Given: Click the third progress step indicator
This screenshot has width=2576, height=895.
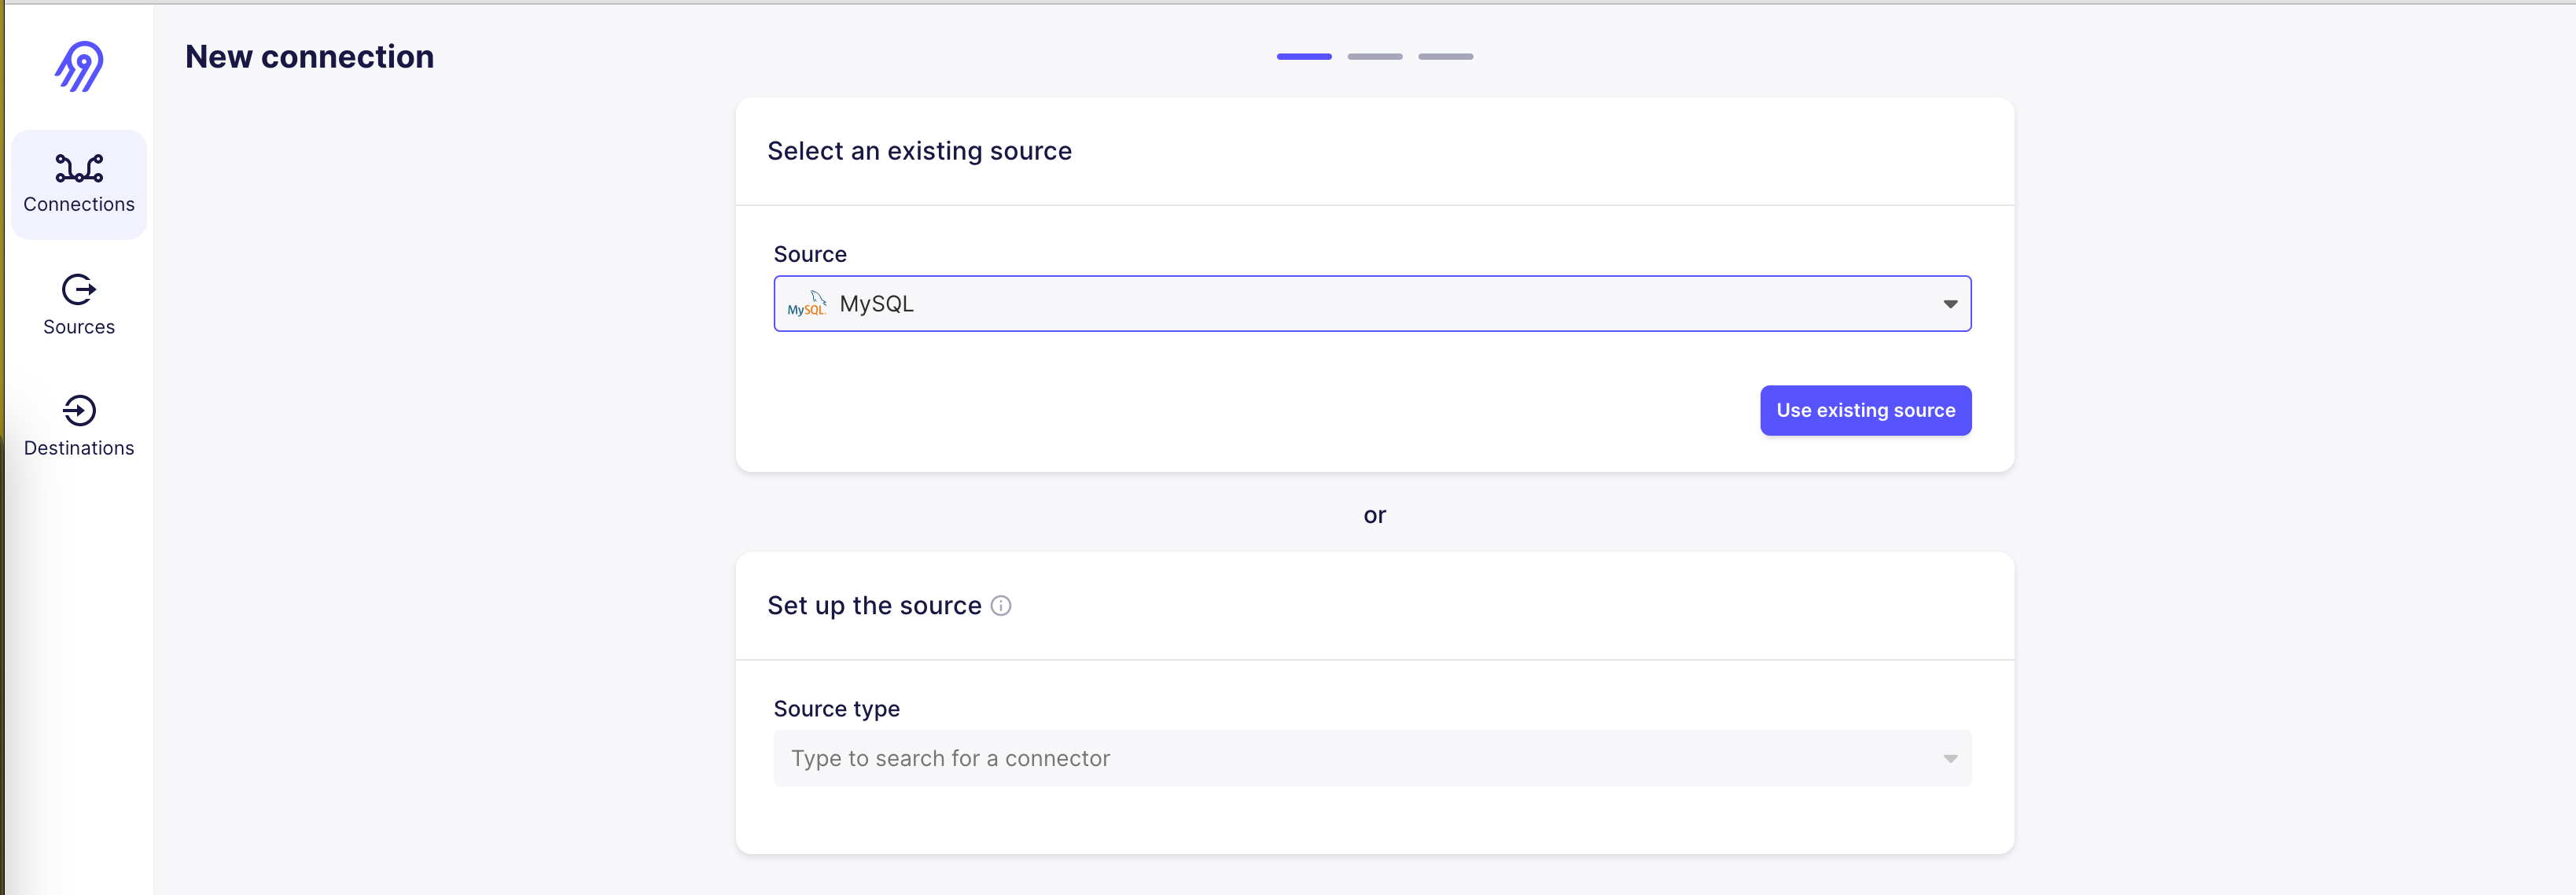Looking at the screenshot, I should tap(1445, 57).
